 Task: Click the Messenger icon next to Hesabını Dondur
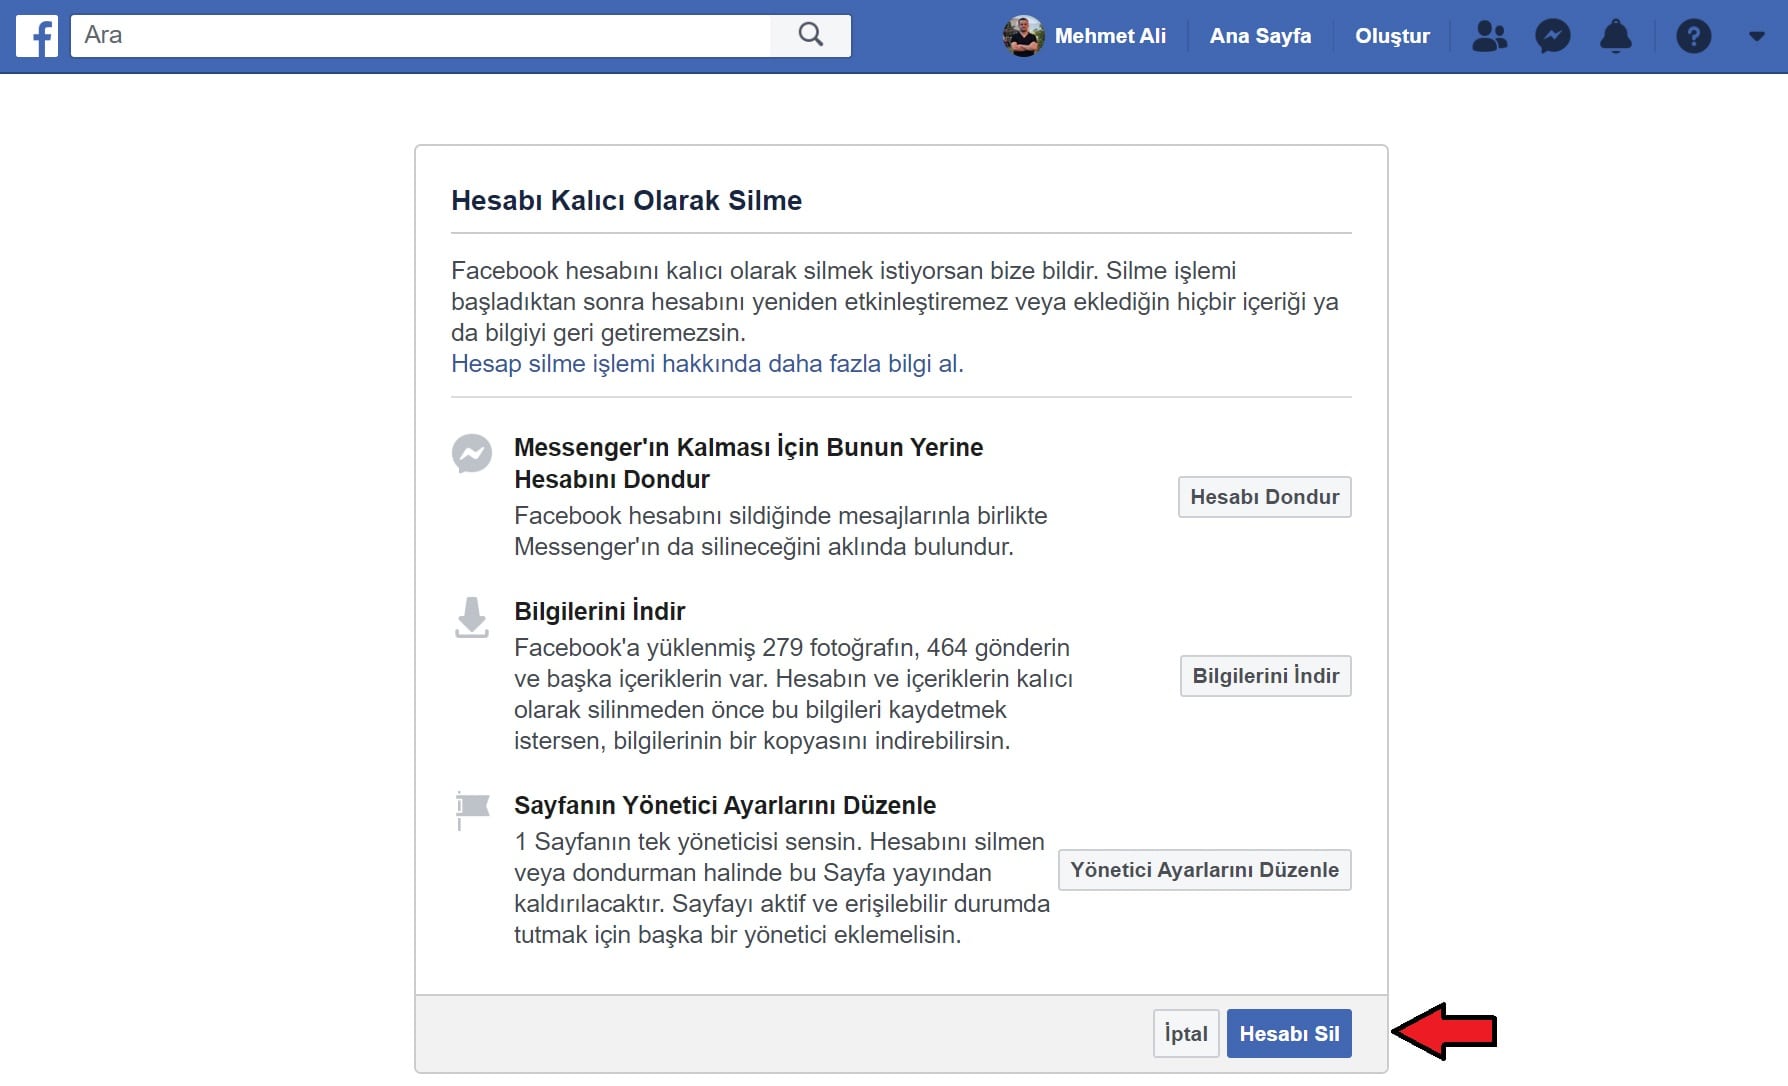point(471,455)
